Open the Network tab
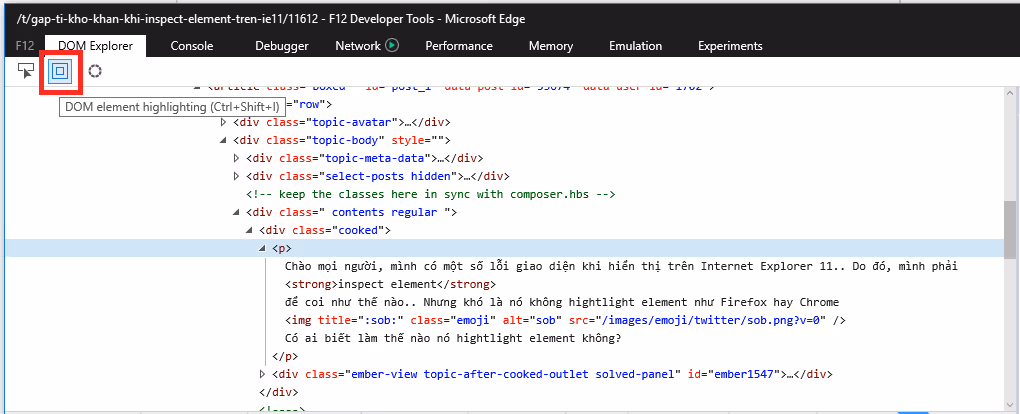The image size is (1020, 414). tap(358, 46)
